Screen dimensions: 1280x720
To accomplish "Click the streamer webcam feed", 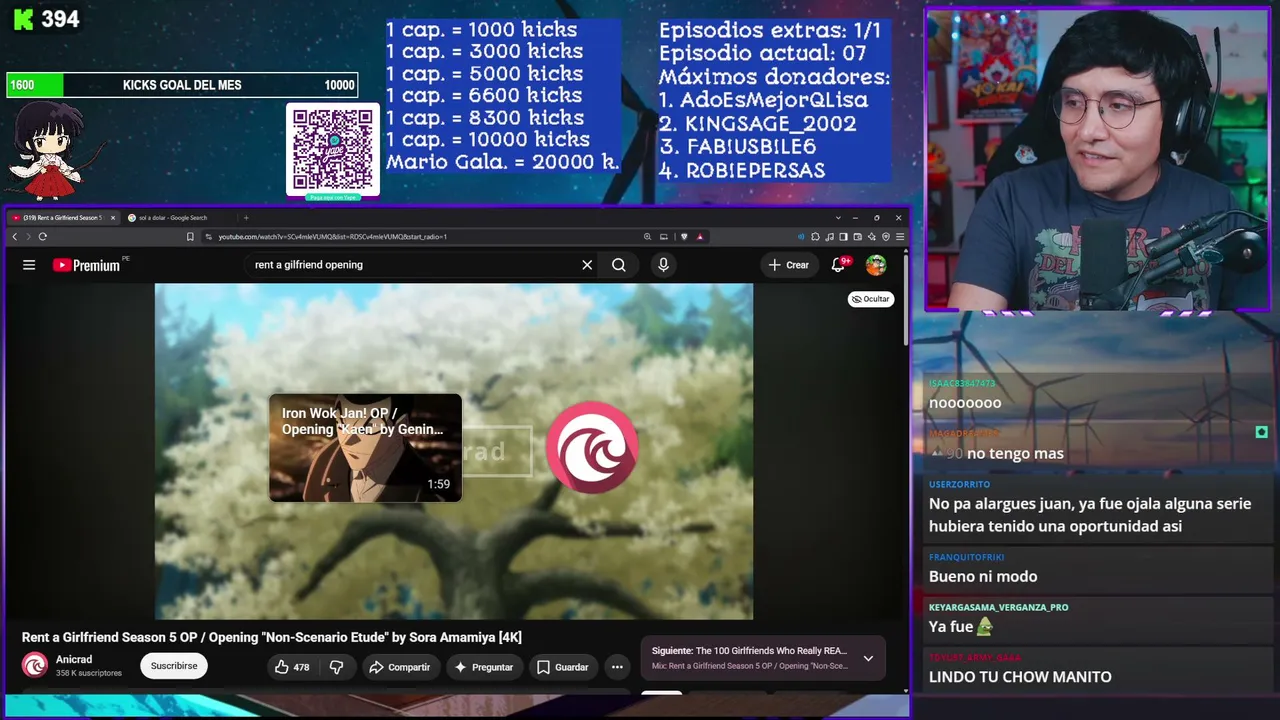I will pyautogui.click(x=1097, y=160).
